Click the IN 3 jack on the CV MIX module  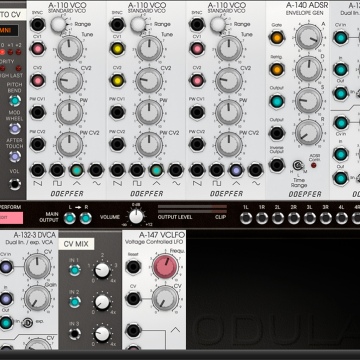point(75,334)
